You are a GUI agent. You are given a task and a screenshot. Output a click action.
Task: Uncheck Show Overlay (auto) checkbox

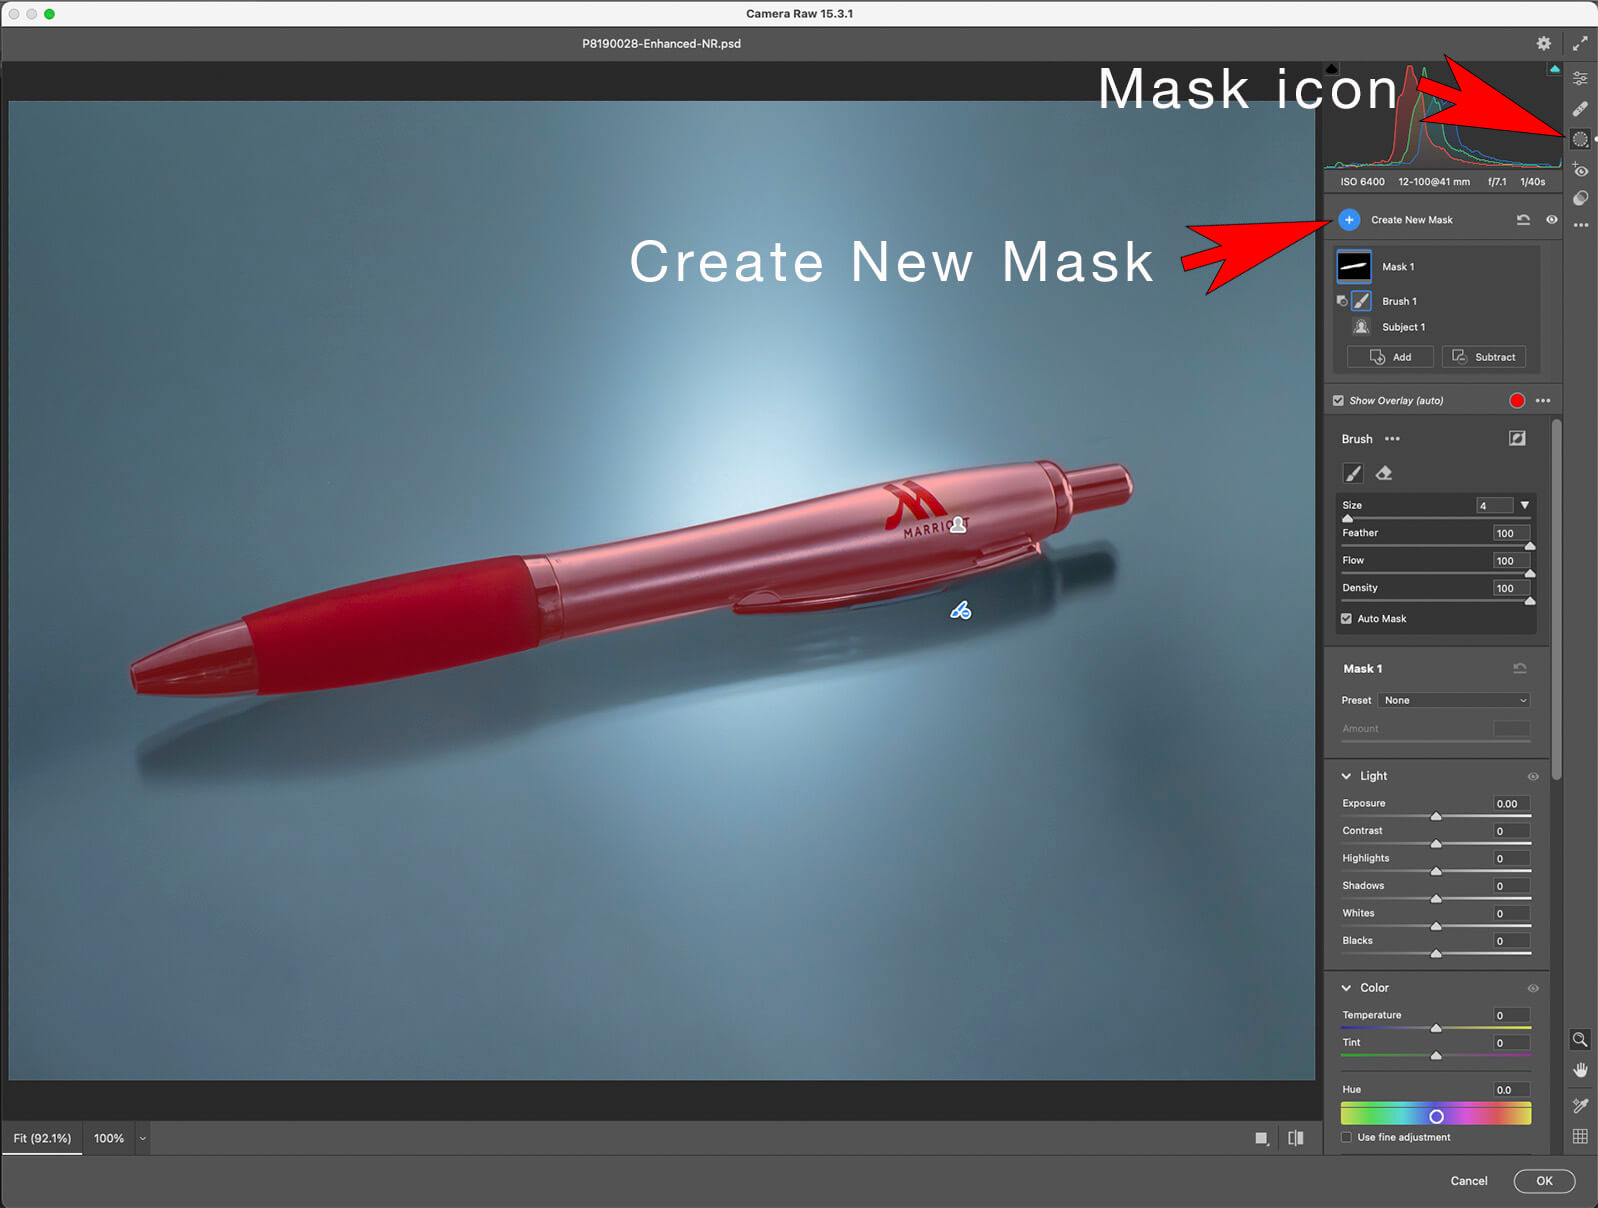pos(1338,401)
